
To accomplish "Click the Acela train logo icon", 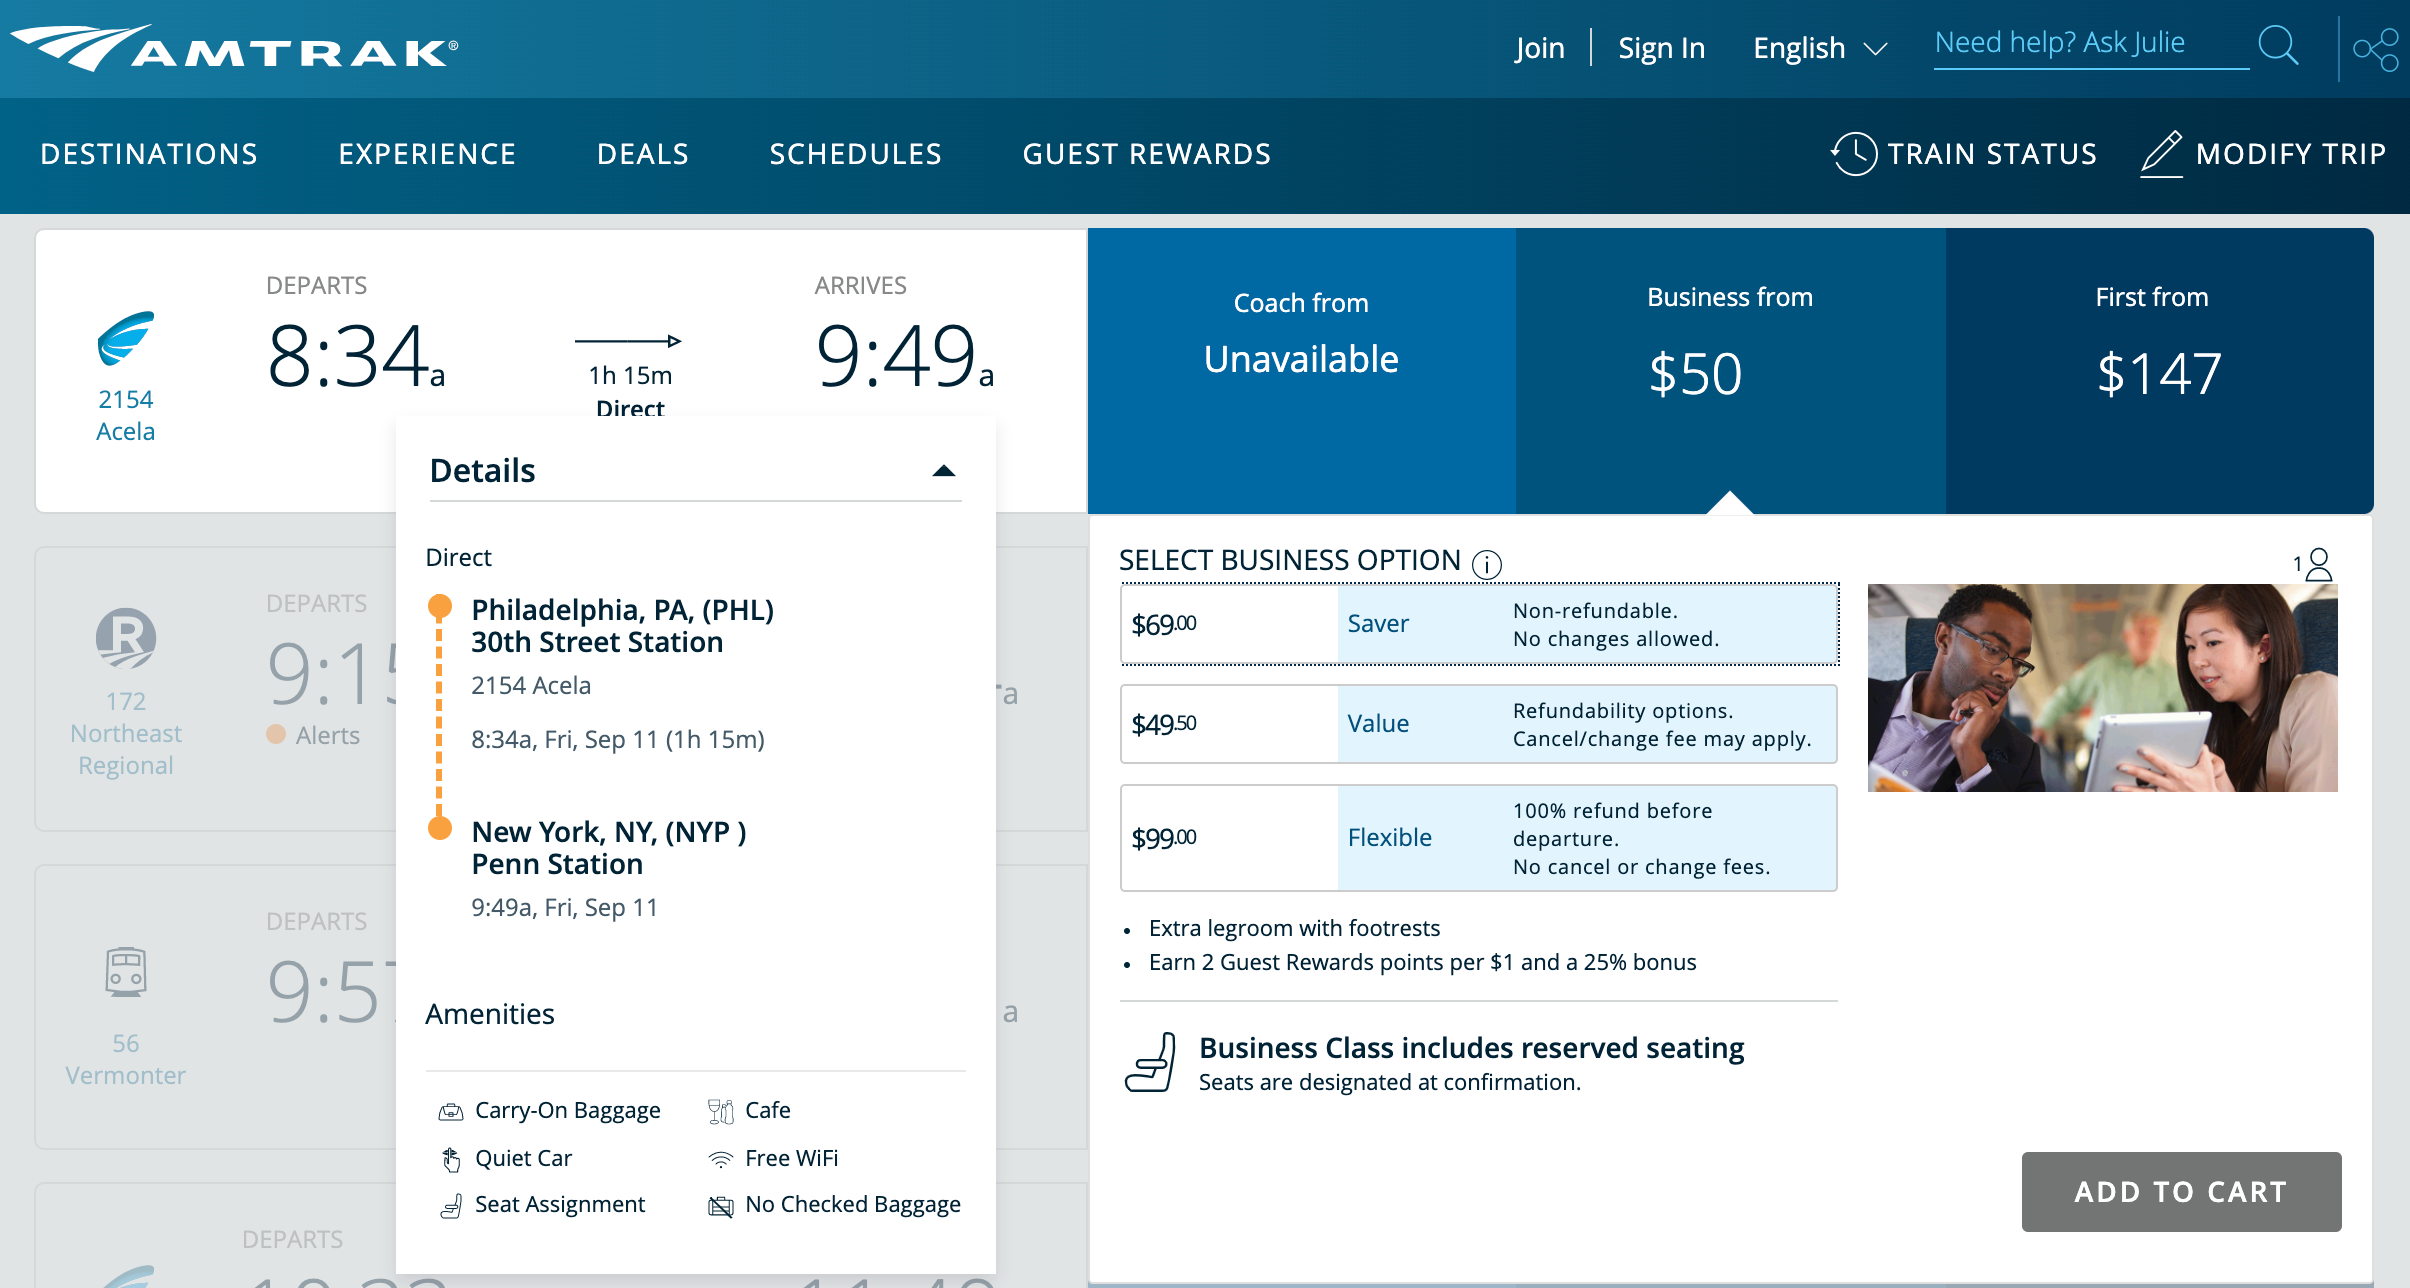I will pyautogui.click(x=126, y=339).
